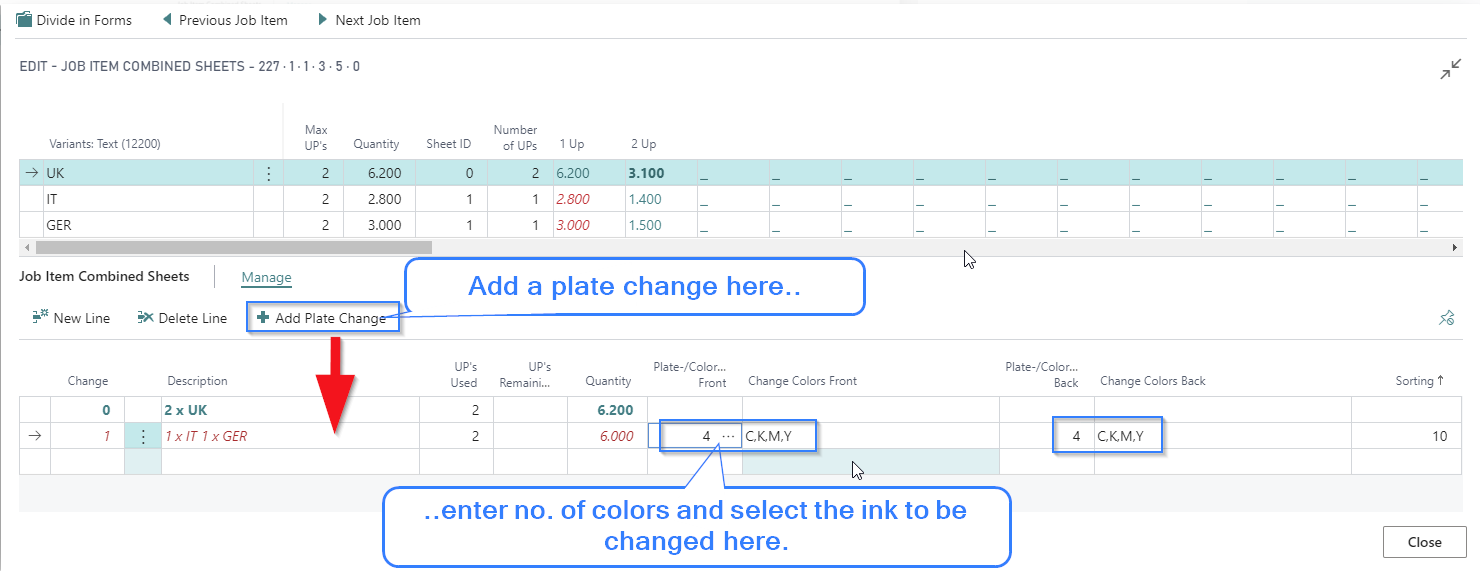Sort by the Sorting column header
The image size is (1480, 571).
(1420, 381)
